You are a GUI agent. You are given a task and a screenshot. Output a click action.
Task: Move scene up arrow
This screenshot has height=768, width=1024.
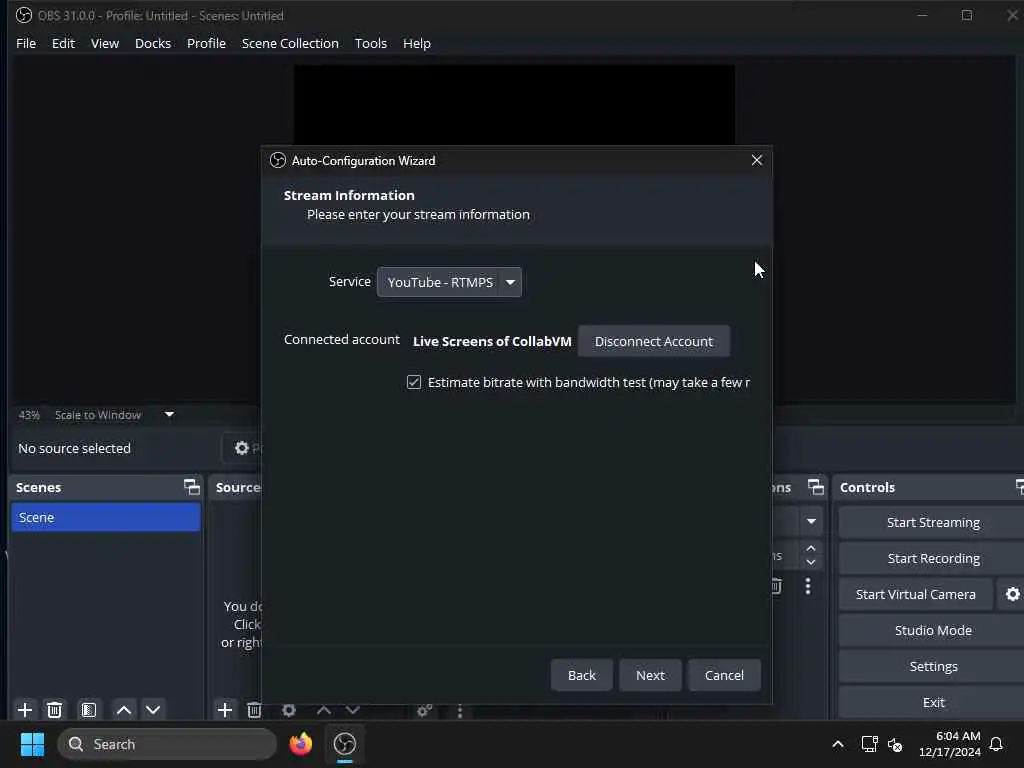[x=123, y=710]
